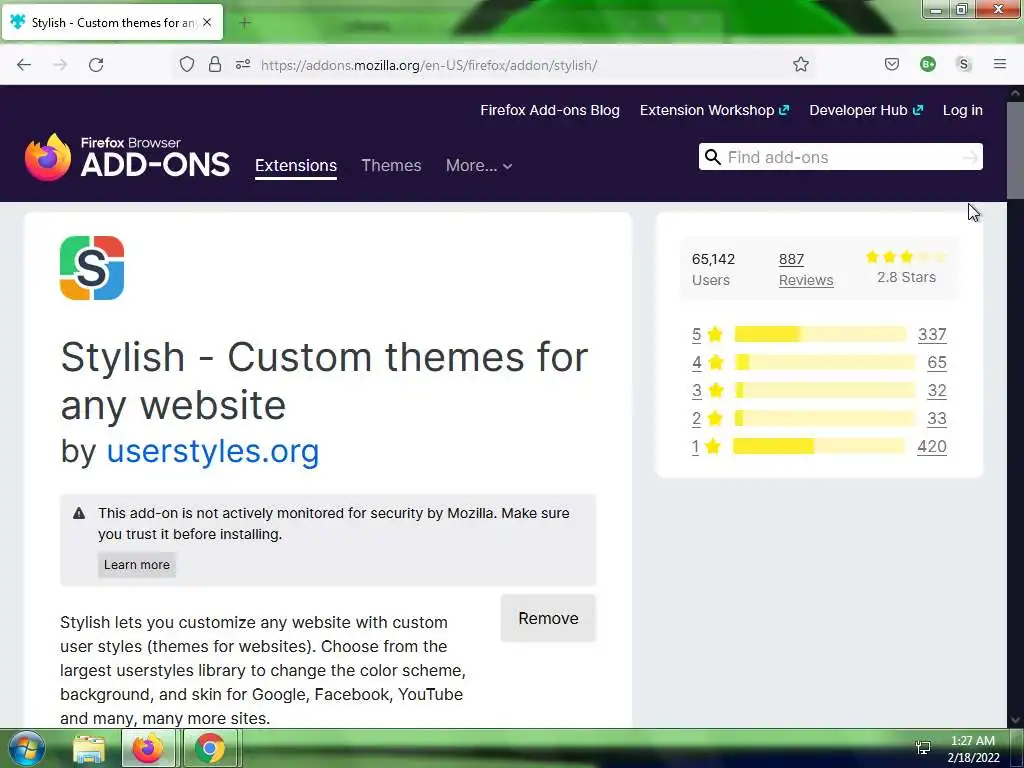Open Windows Start menu
This screenshot has height=768, width=1024.
26,748
